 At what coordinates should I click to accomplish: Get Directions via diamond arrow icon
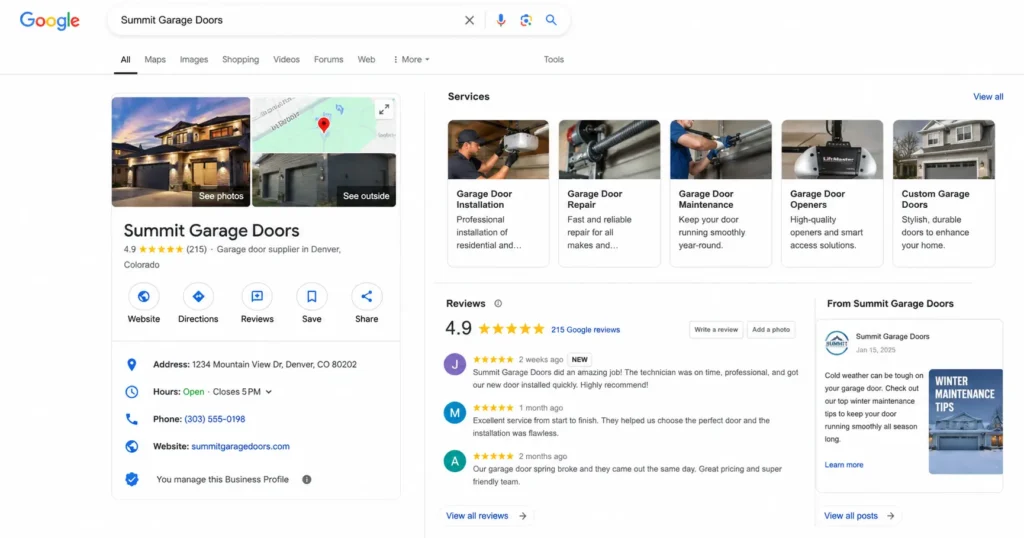pos(198,296)
